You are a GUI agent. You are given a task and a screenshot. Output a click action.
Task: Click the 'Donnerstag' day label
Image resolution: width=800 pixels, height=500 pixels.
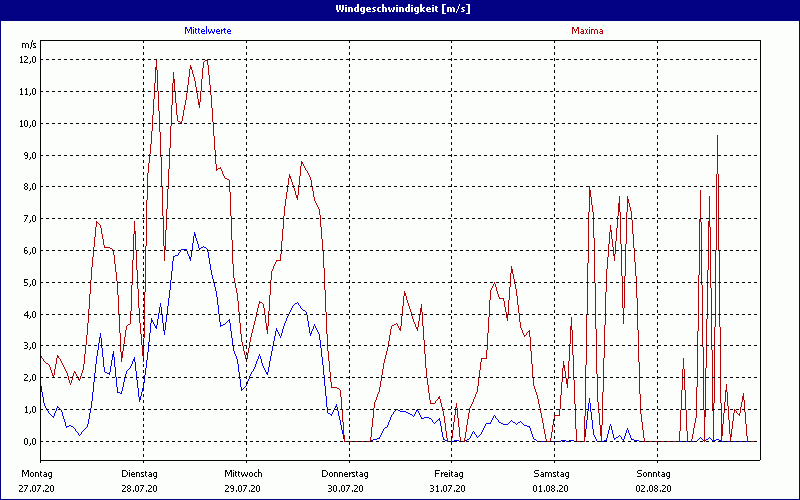345,474
